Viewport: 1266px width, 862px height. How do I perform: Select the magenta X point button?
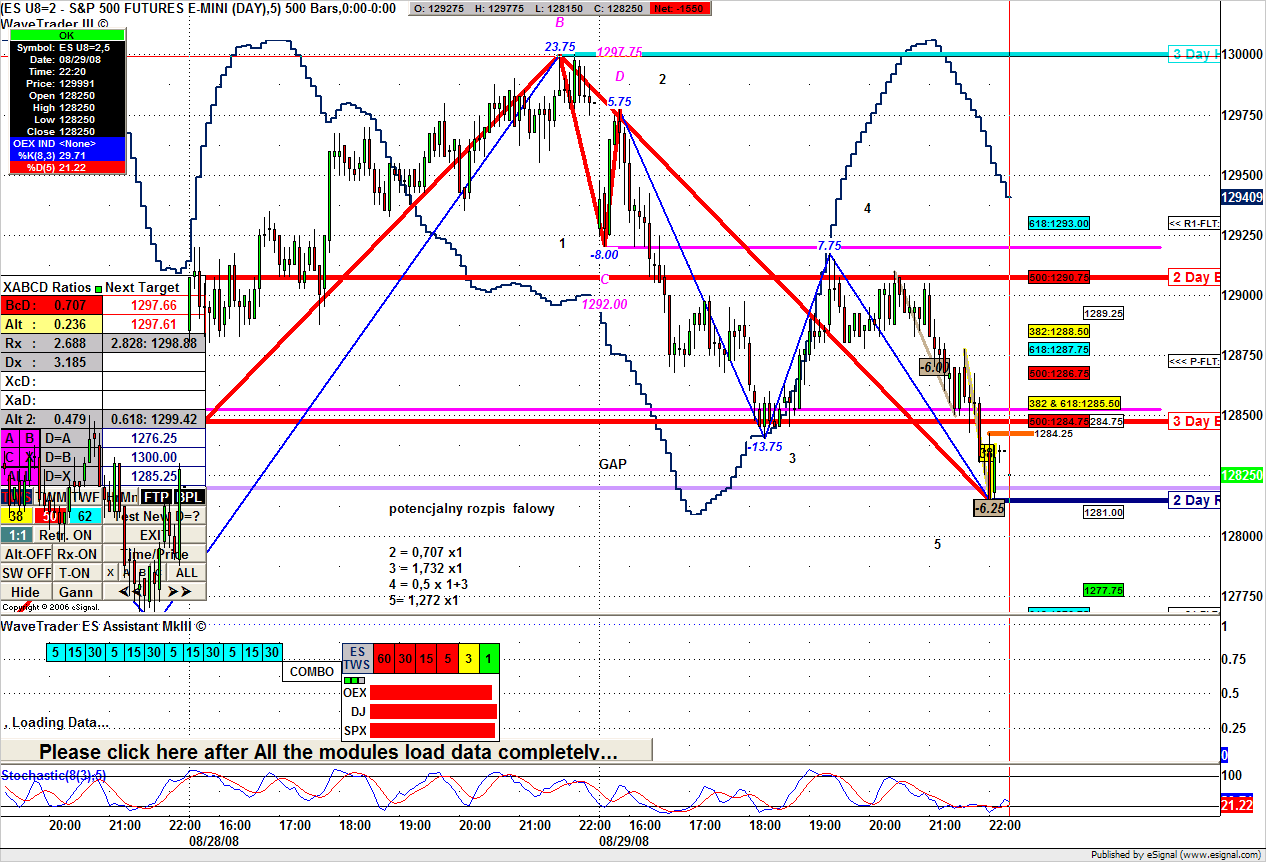[x=30, y=457]
